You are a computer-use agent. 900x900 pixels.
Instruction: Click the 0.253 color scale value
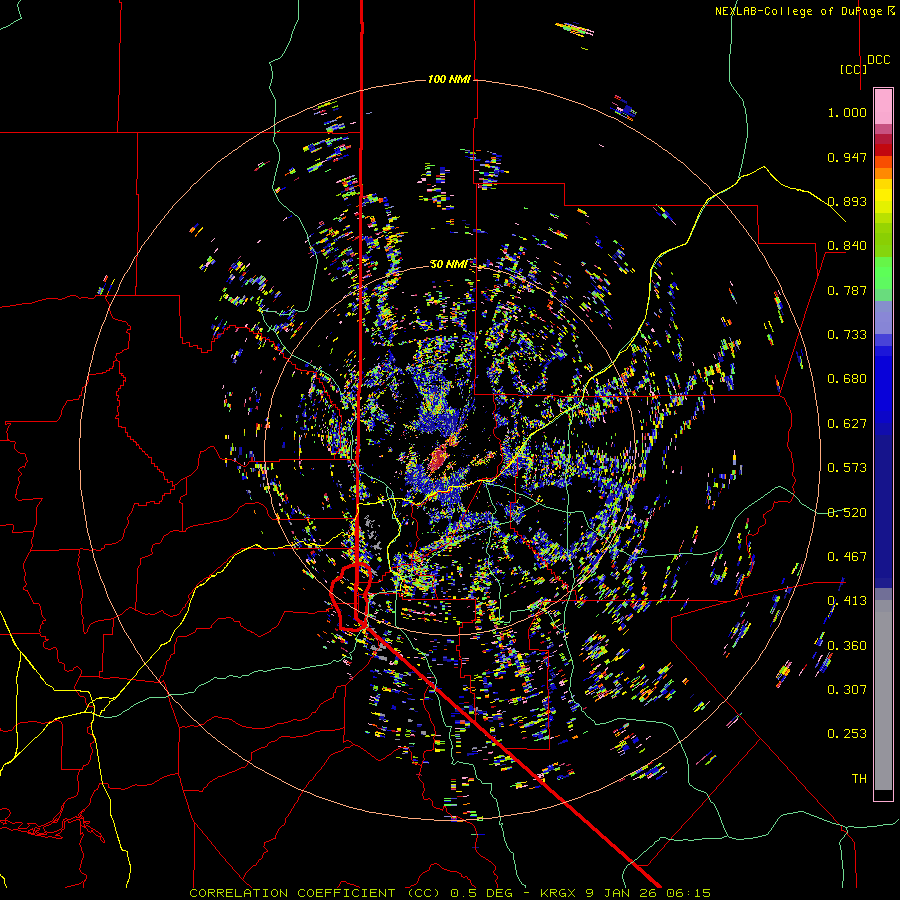pyautogui.click(x=847, y=734)
